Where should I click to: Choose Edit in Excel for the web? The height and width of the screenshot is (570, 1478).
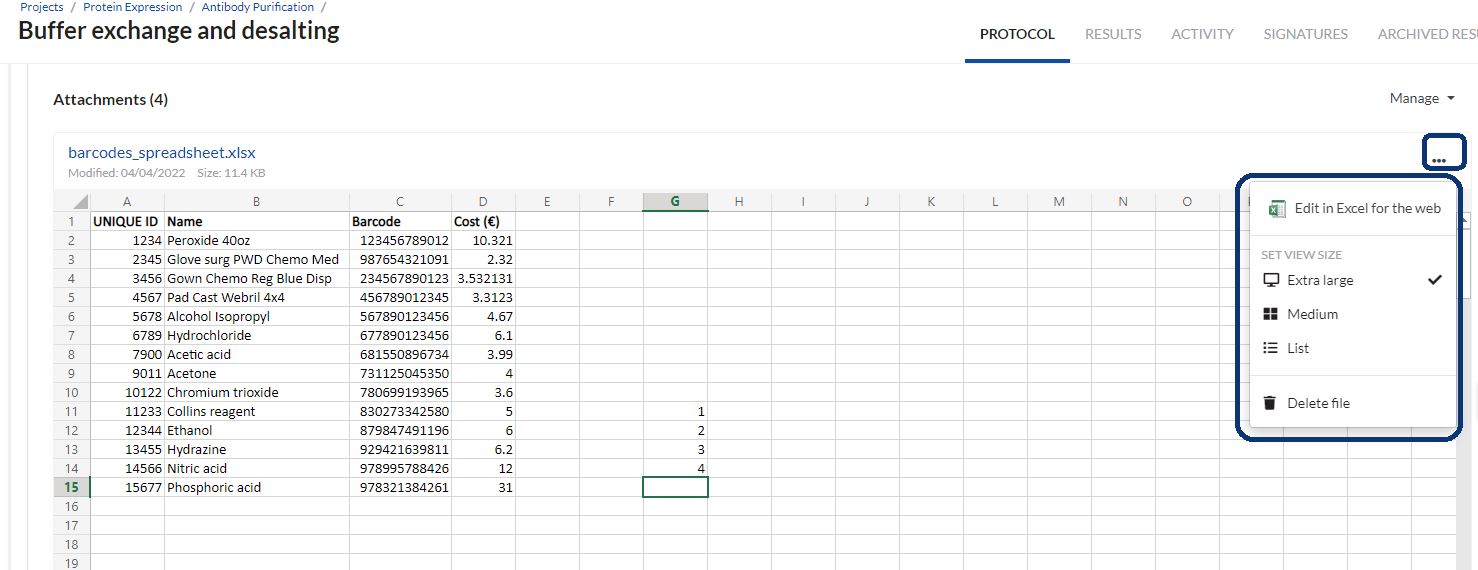pos(1367,209)
